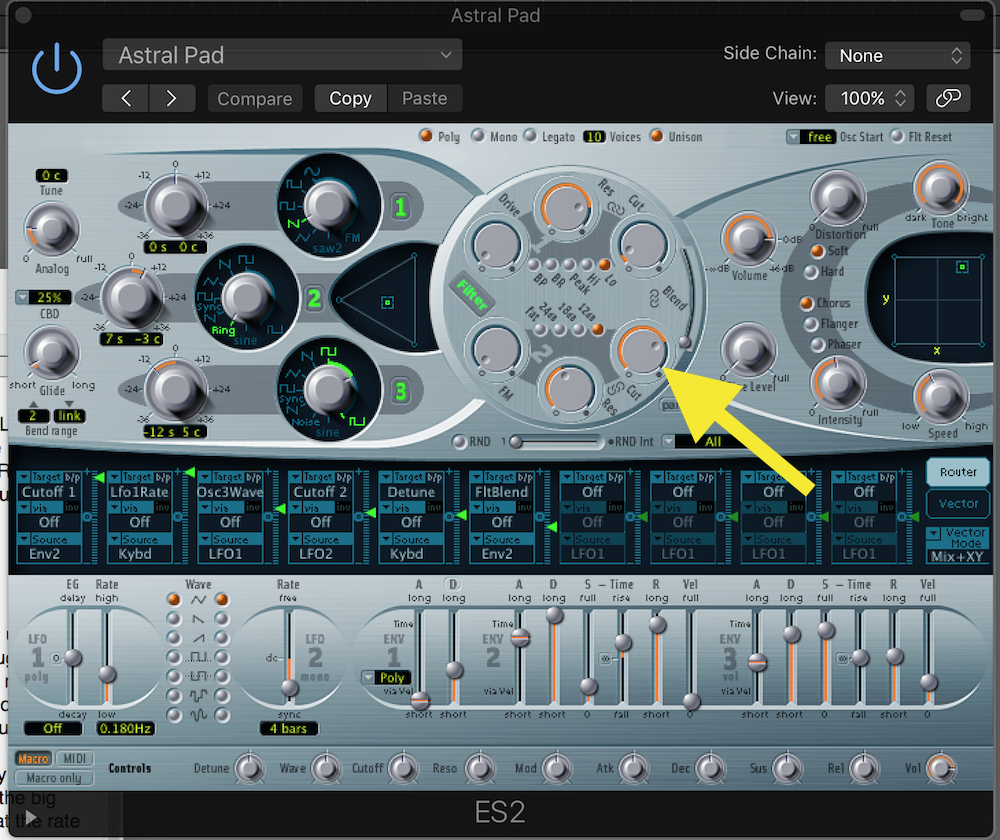Click the Glide knob
The width and height of the screenshot is (1000, 840).
[x=52, y=353]
